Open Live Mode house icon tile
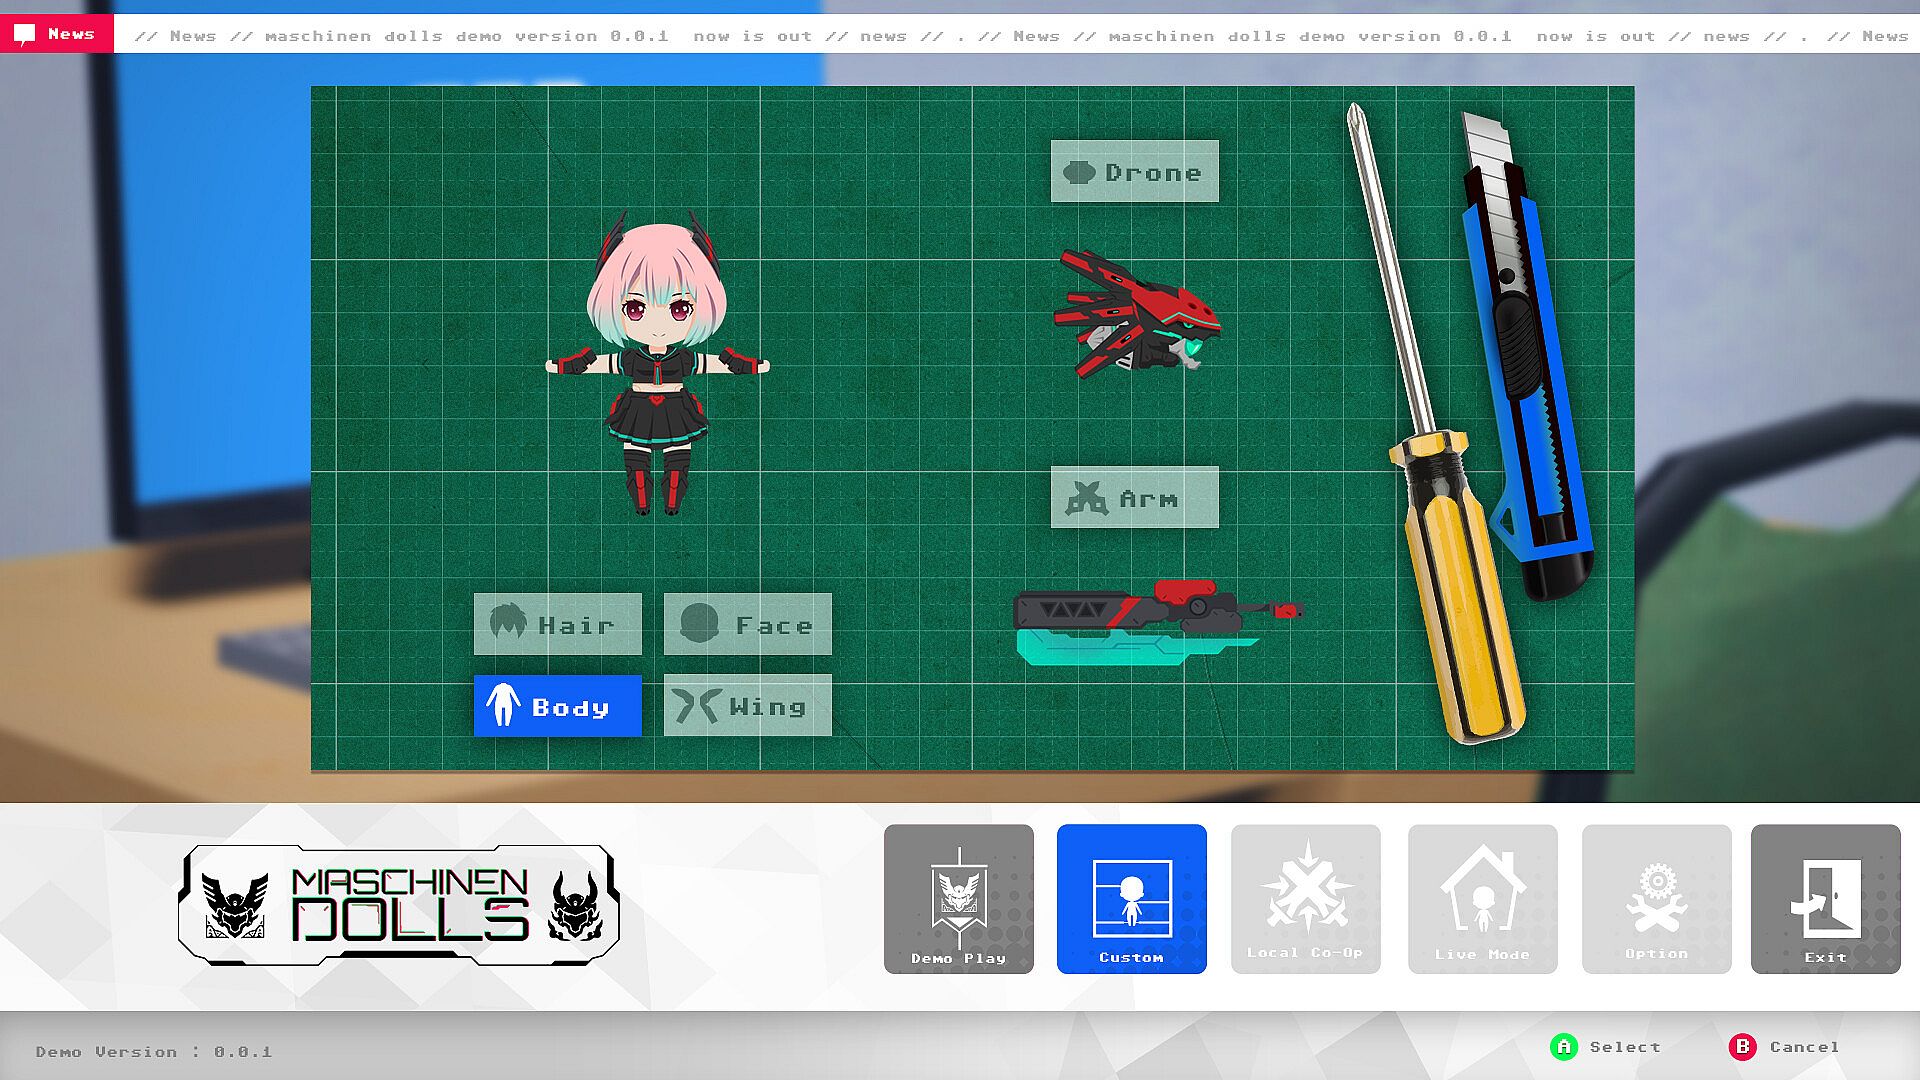This screenshot has width=1920, height=1080. pos(1482,898)
